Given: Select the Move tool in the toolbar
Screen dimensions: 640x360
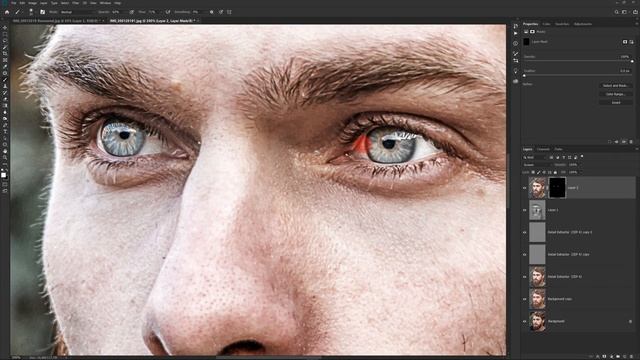Looking at the screenshot, I should click(5, 28).
